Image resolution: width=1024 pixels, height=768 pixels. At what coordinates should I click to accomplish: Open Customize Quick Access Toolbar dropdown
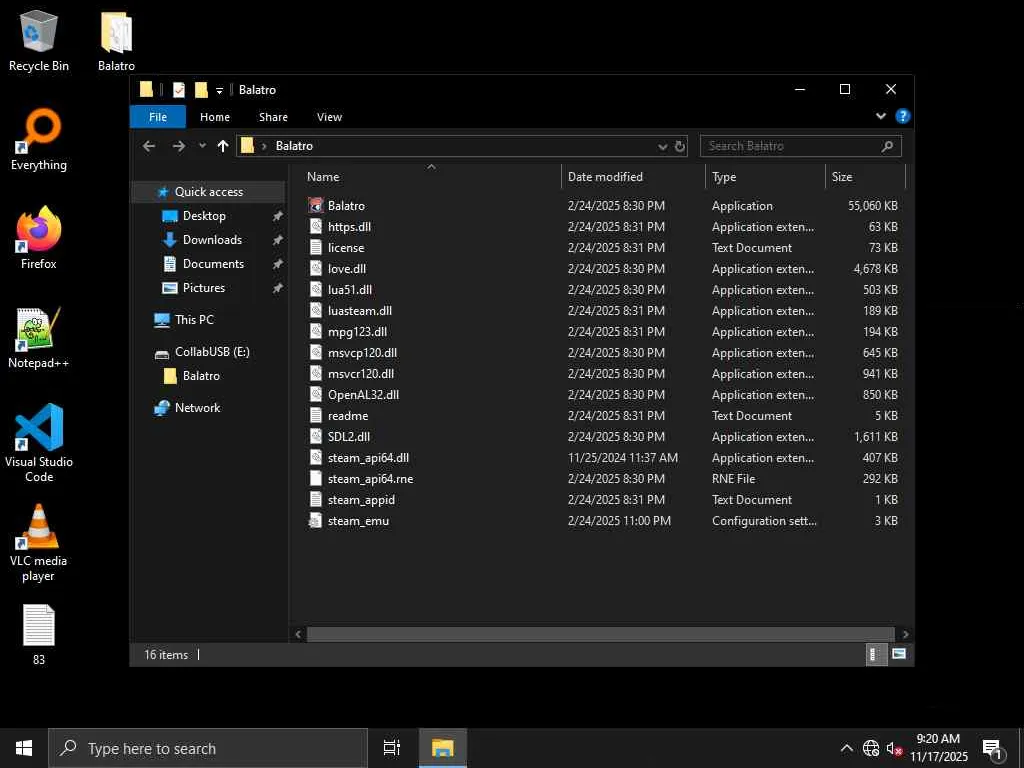click(x=219, y=90)
